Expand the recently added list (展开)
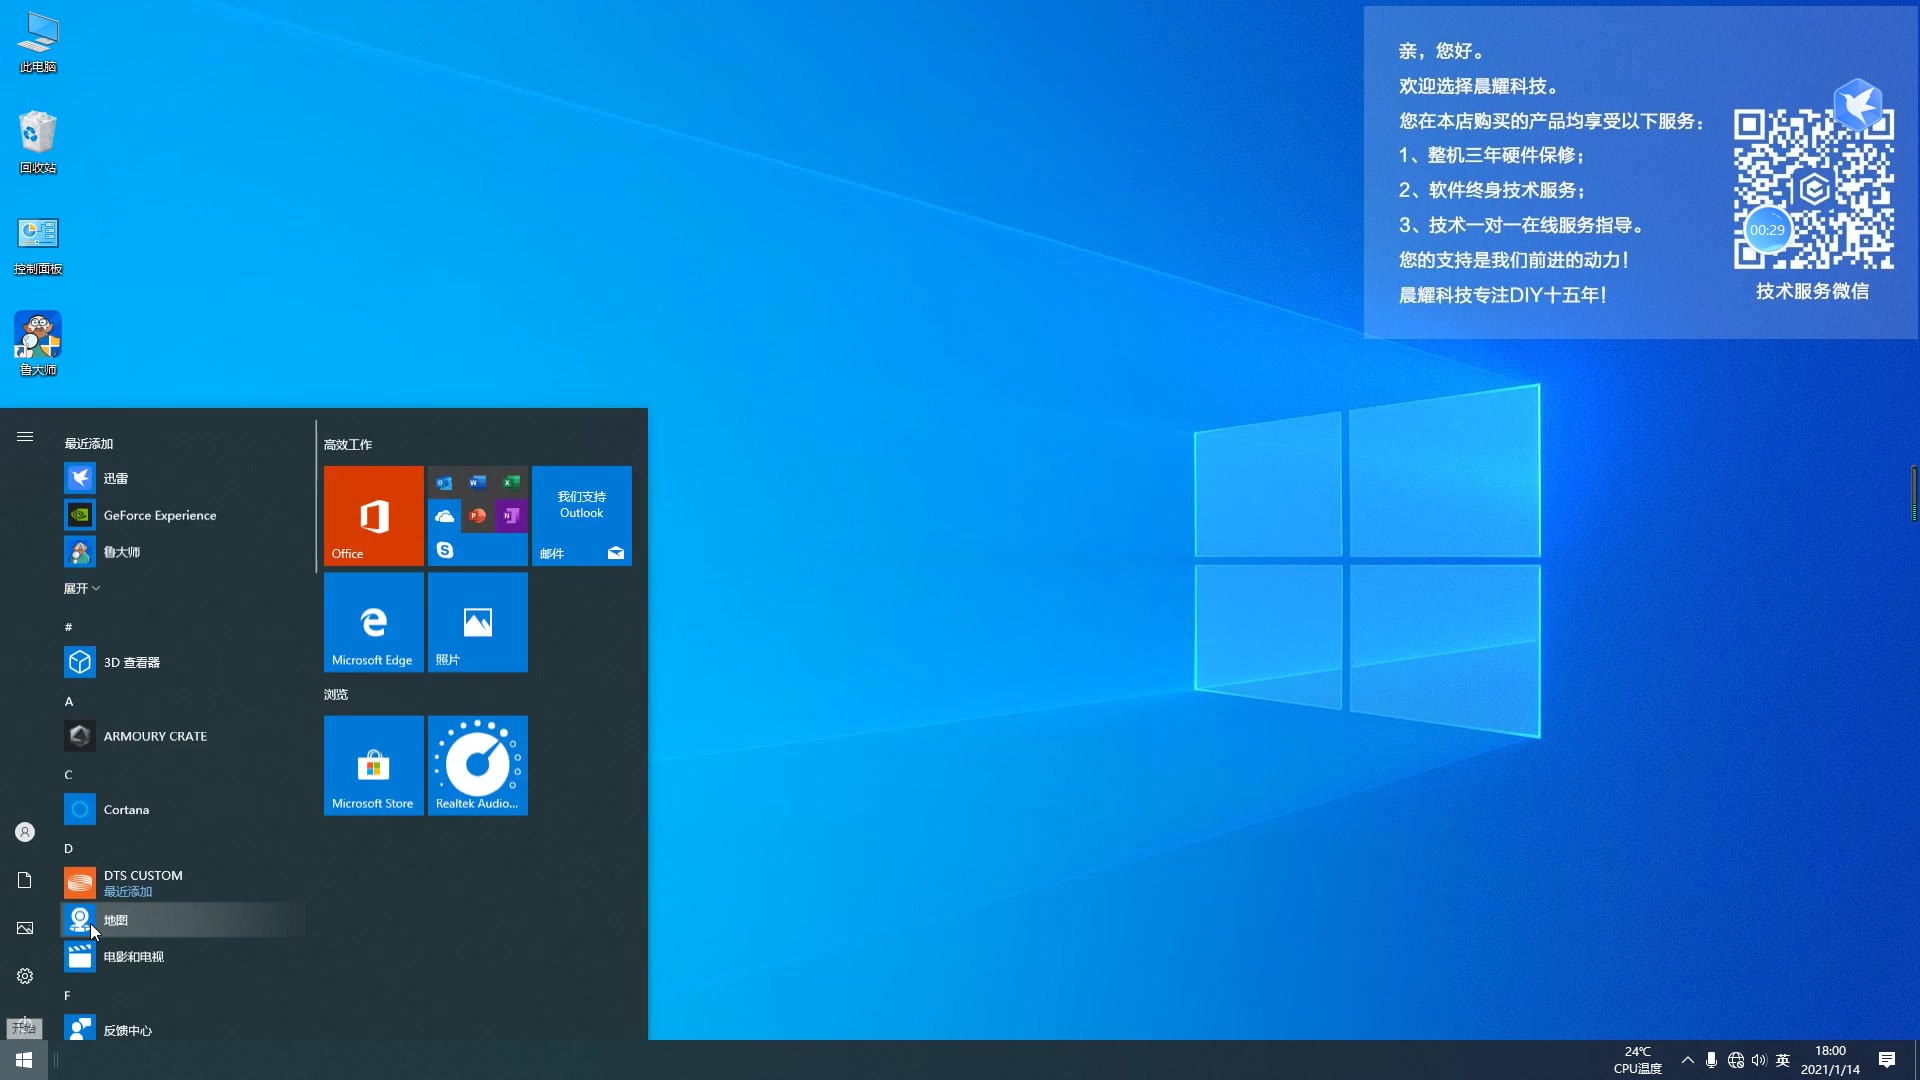 pyautogui.click(x=81, y=588)
